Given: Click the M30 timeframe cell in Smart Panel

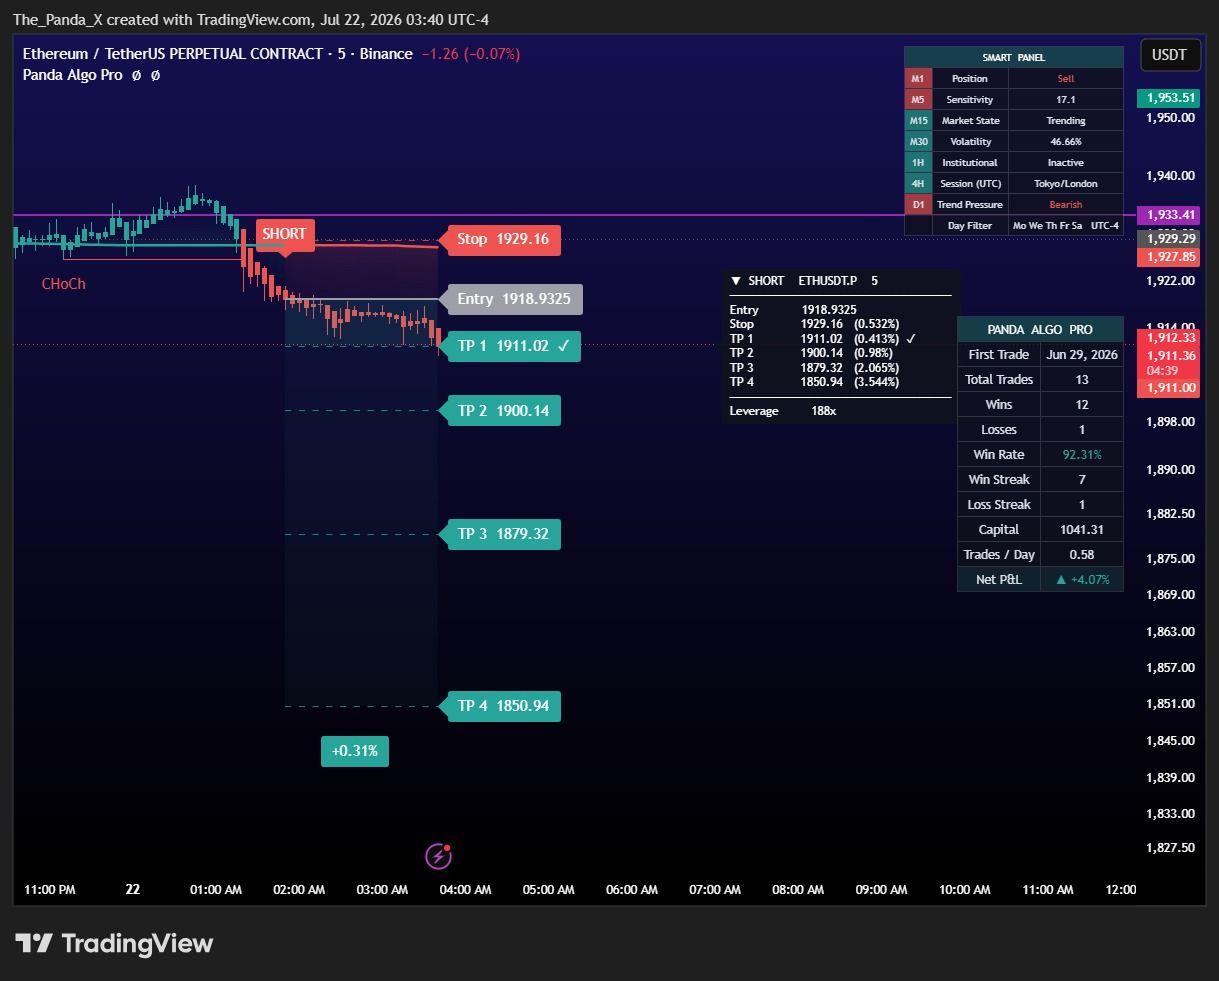Looking at the screenshot, I should pos(919,141).
